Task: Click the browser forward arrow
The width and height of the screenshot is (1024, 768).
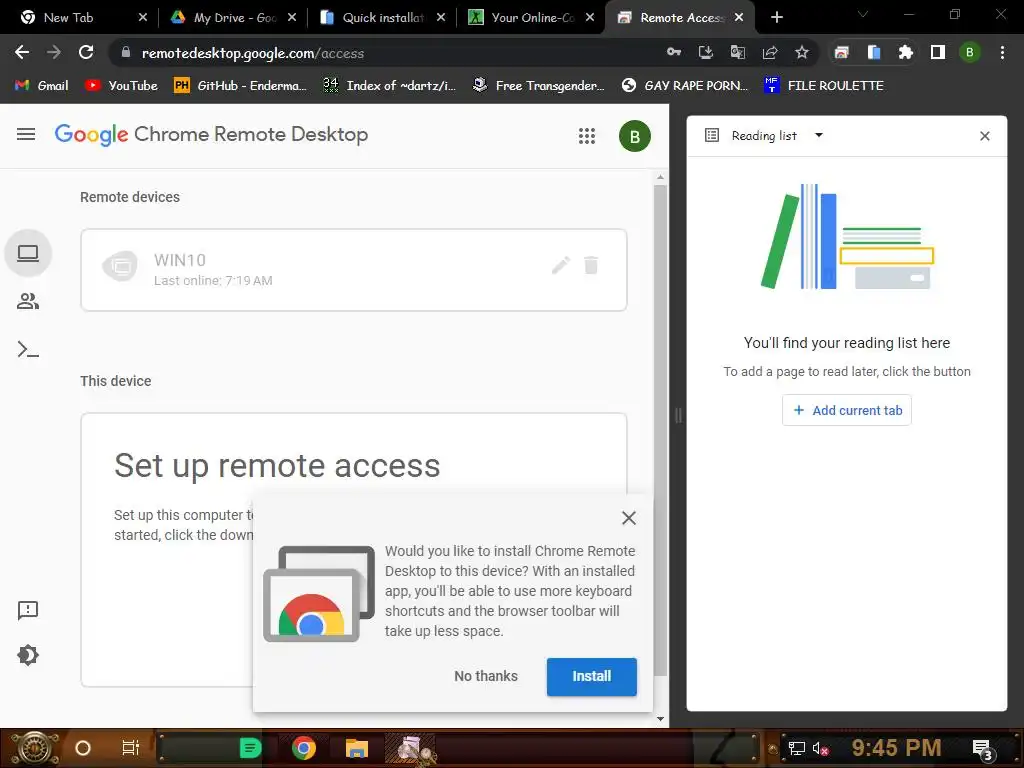Action: pyautogui.click(x=54, y=53)
